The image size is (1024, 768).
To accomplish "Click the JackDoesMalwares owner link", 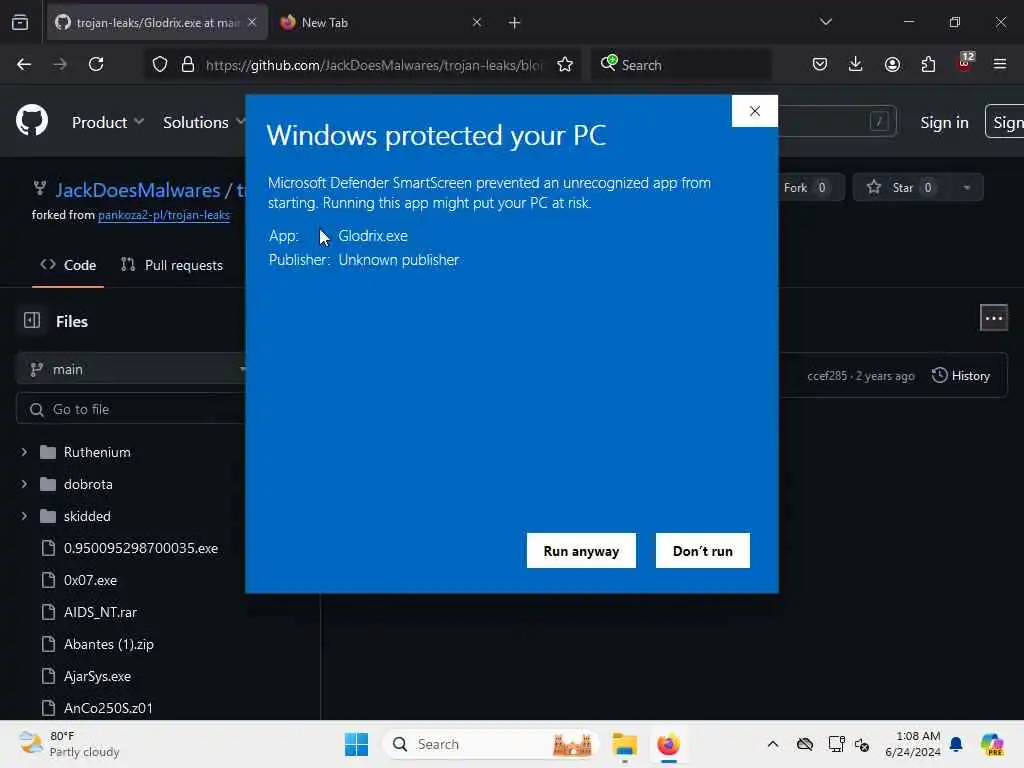I will point(138,190).
